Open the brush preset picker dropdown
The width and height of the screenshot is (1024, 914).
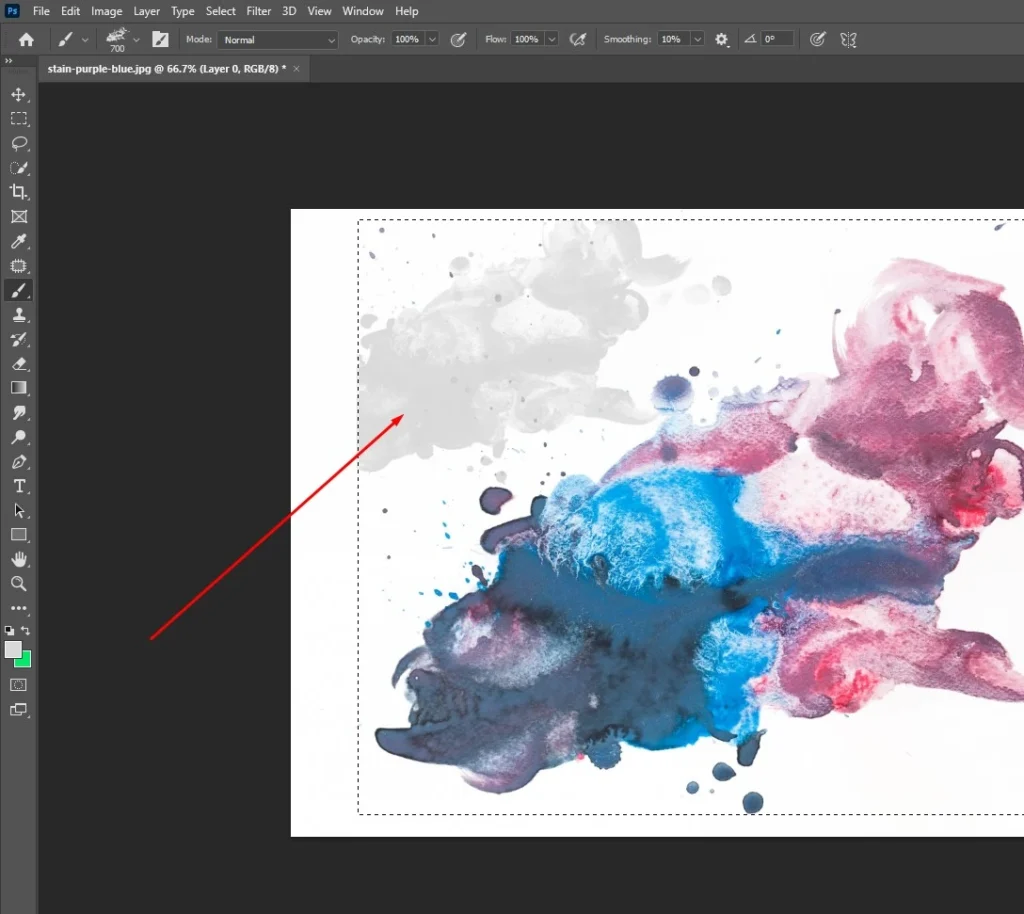pyautogui.click(x=123, y=39)
